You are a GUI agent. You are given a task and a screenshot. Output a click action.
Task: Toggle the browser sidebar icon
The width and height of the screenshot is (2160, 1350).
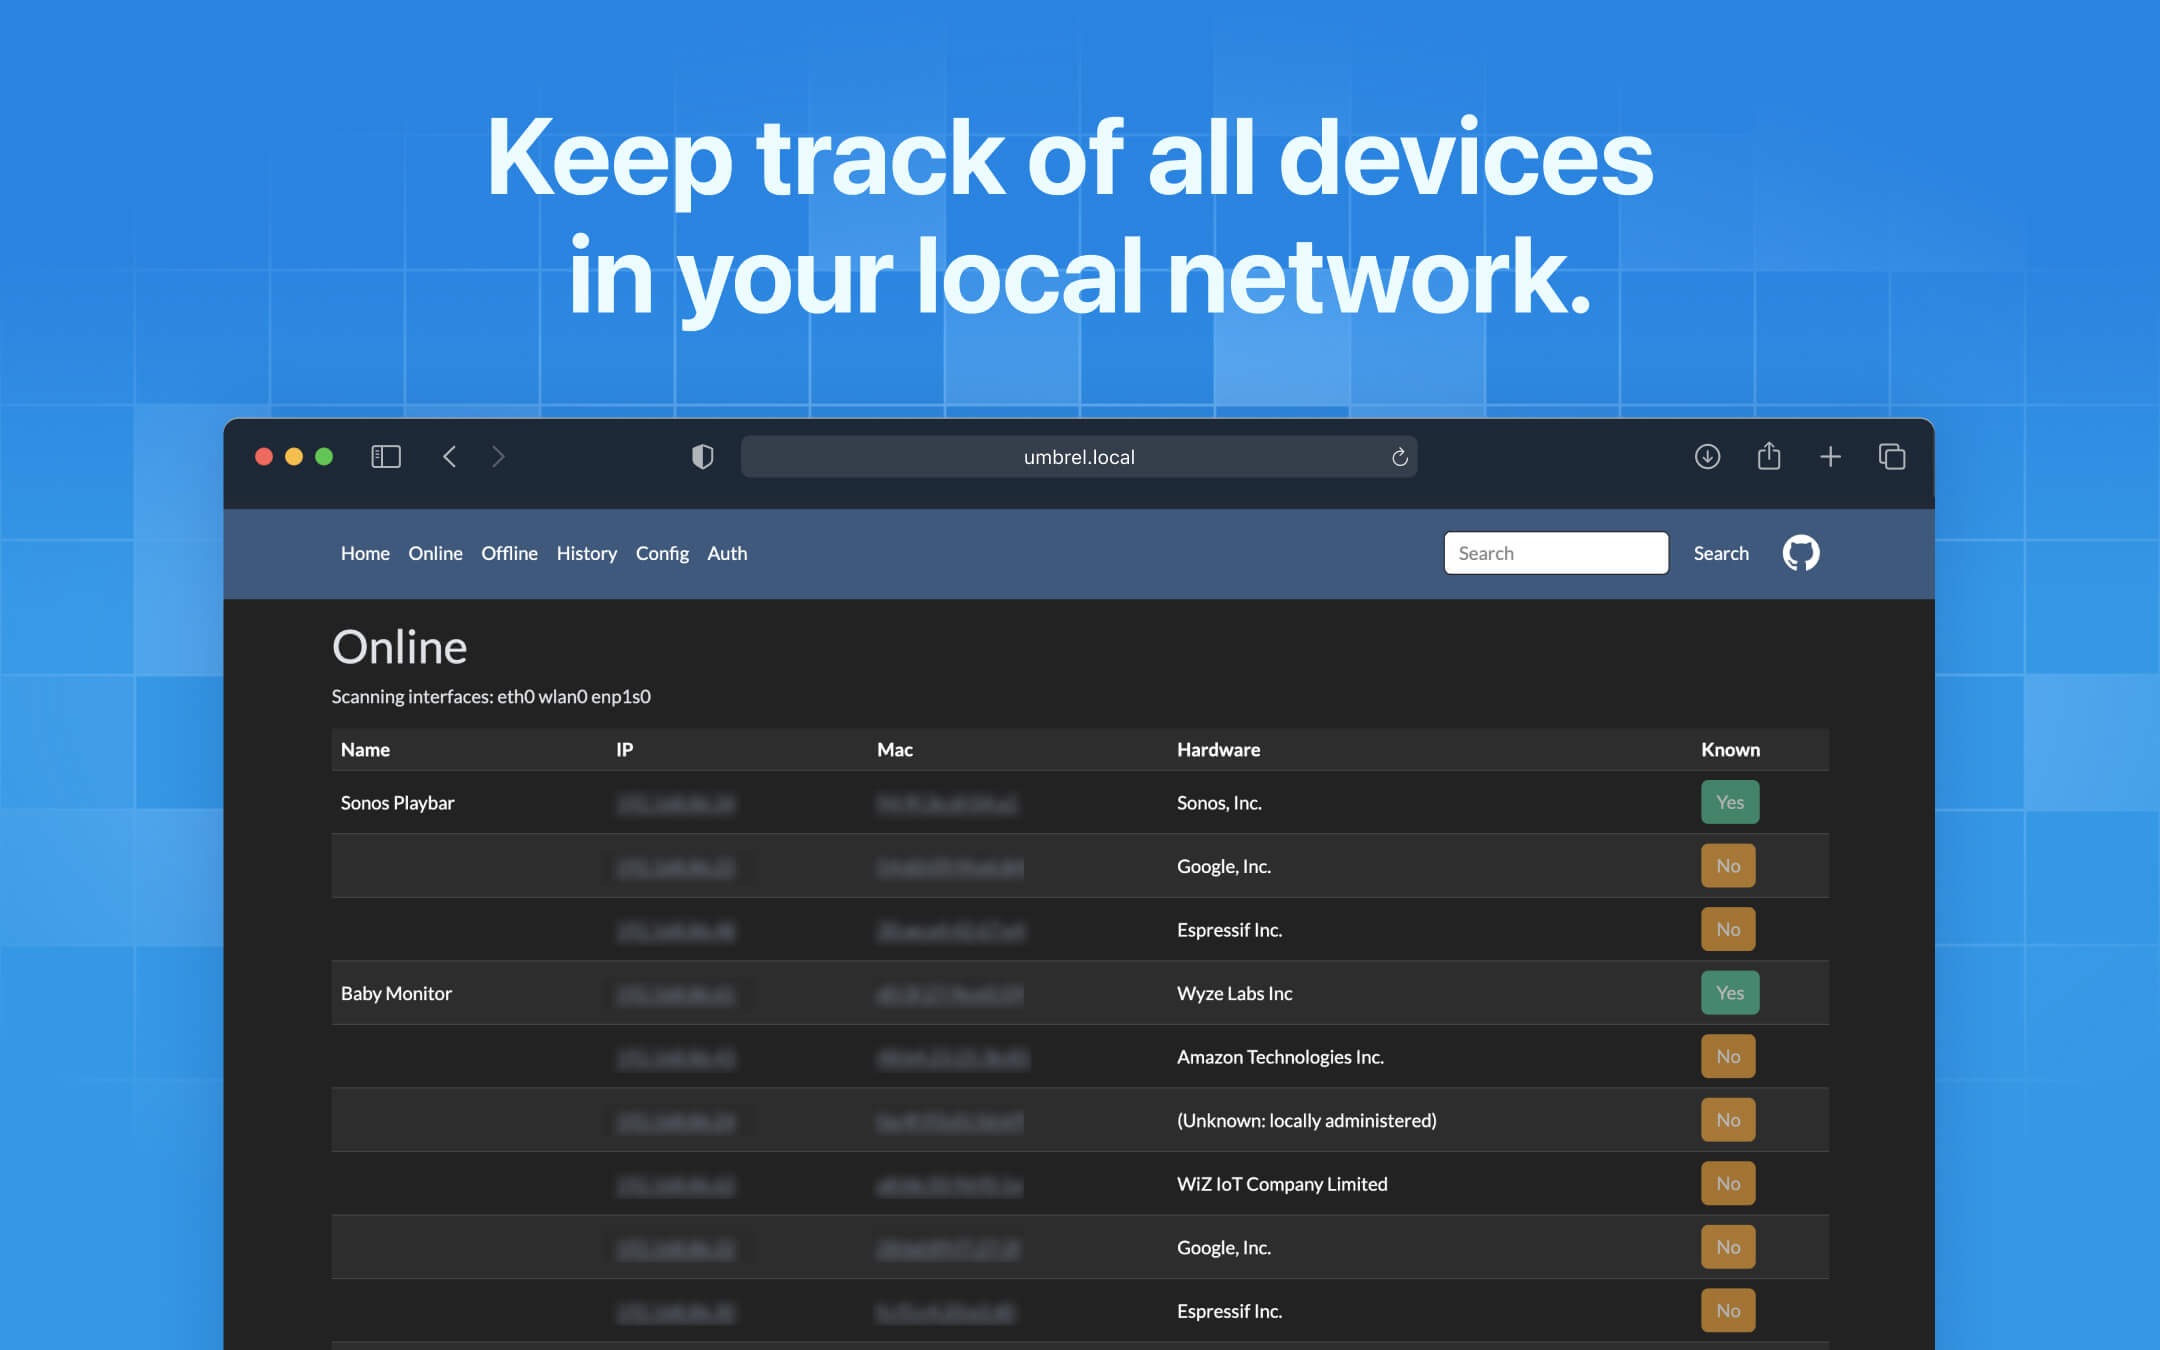click(x=385, y=456)
